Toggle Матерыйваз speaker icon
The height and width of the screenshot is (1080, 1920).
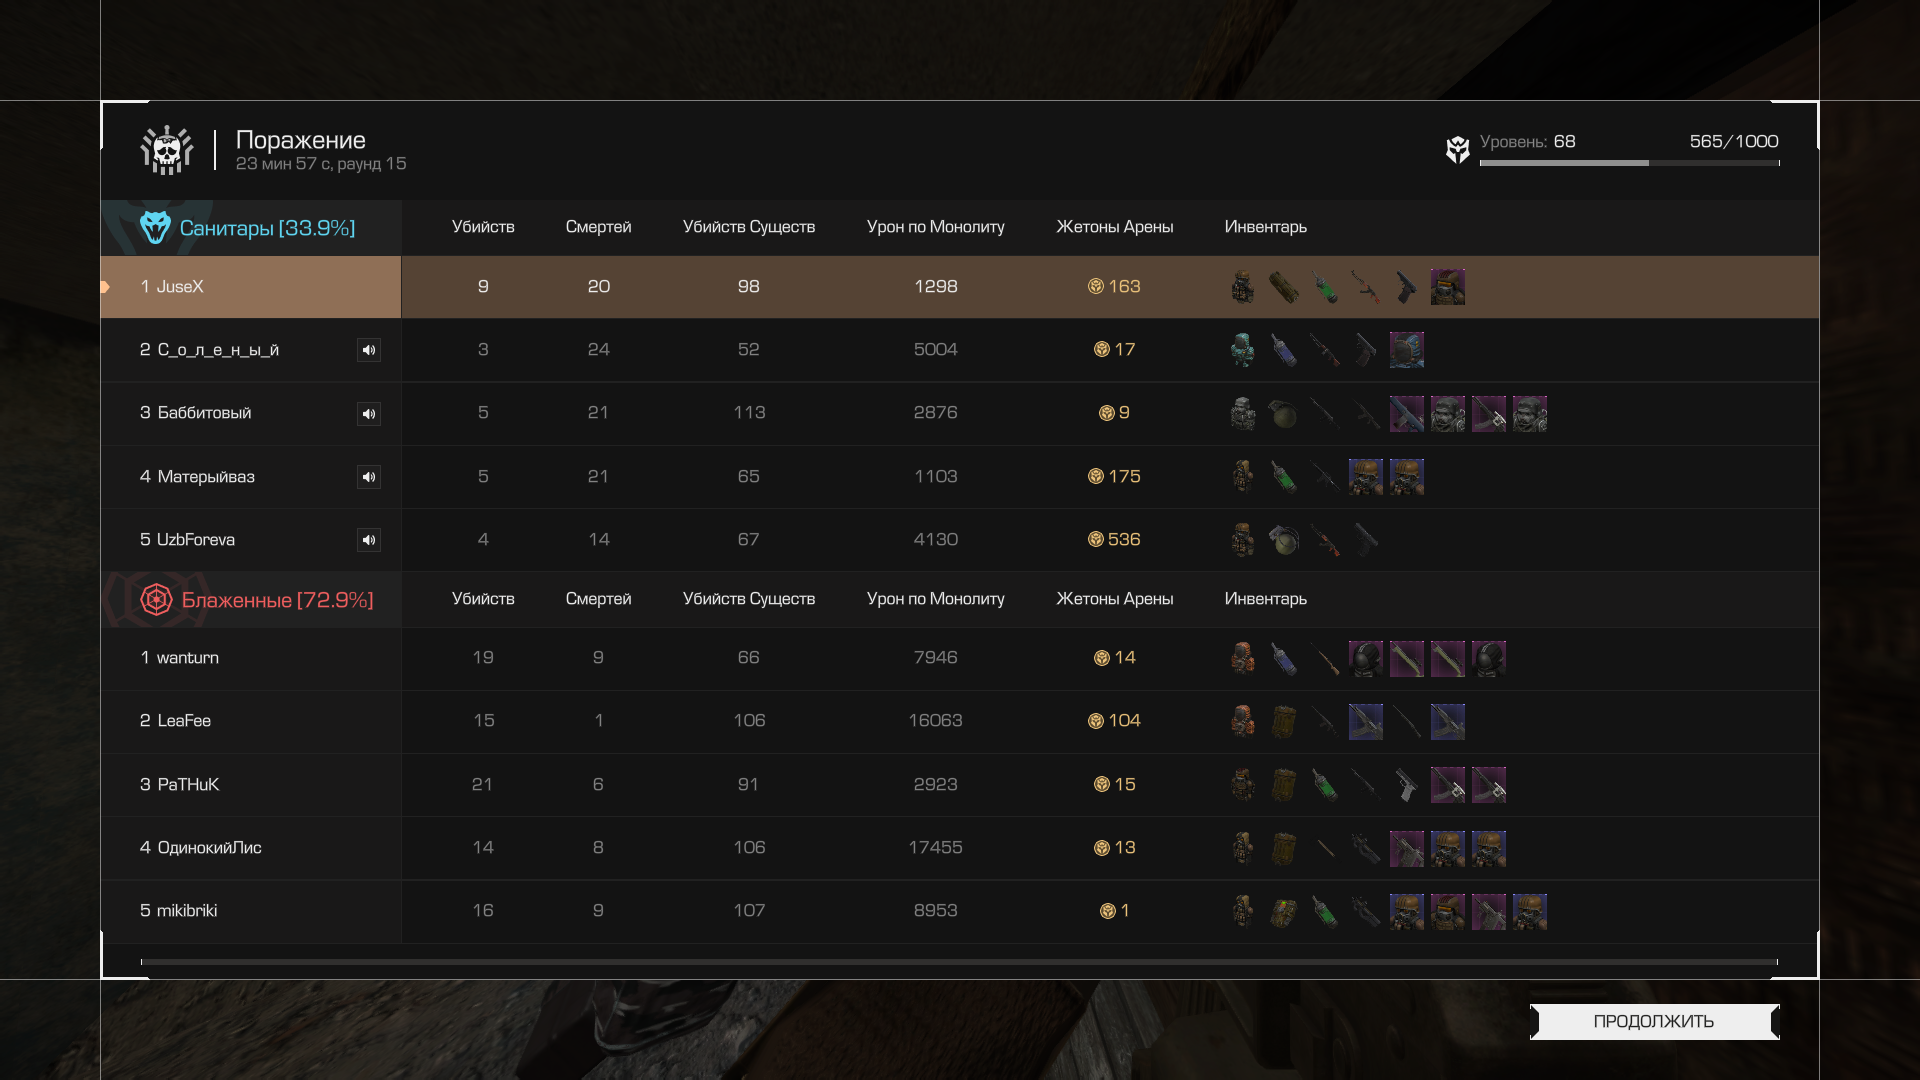tap(369, 477)
